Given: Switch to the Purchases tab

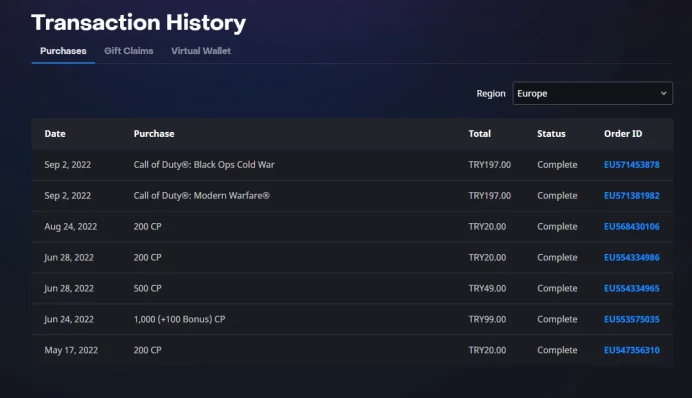Looking at the screenshot, I should coord(63,51).
